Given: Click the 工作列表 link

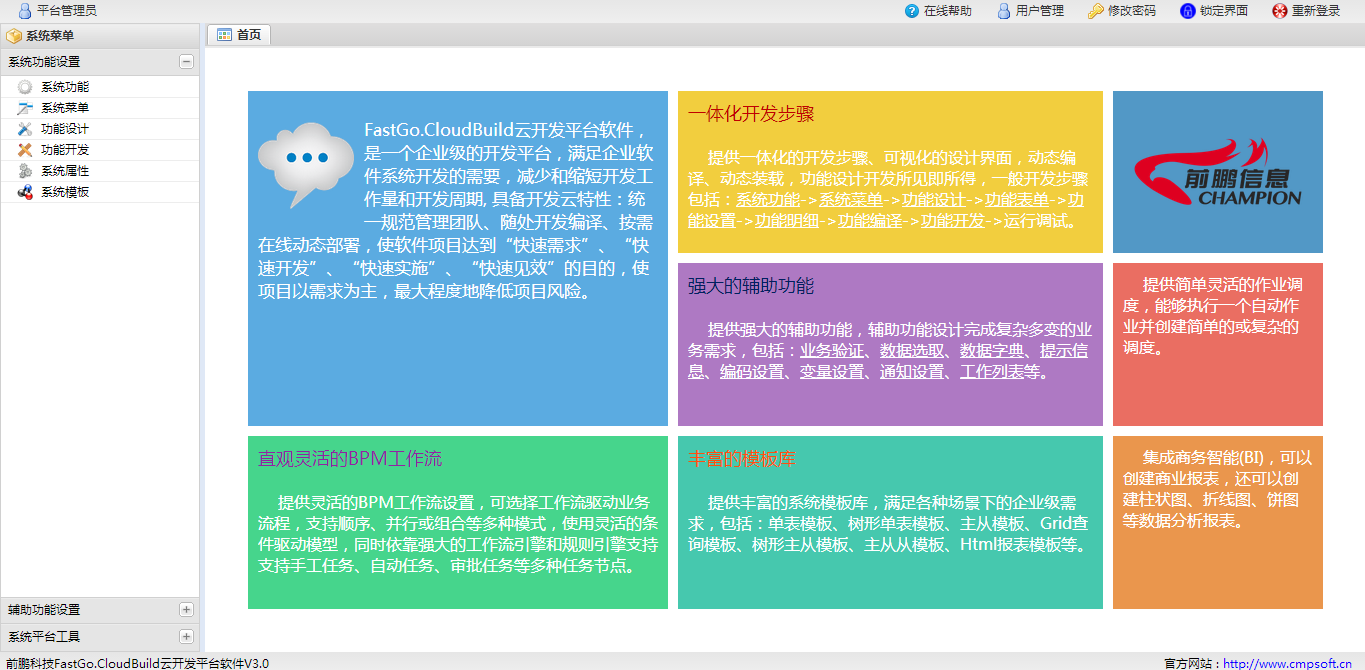Looking at the screenshot, I should [x=992, y=372].
